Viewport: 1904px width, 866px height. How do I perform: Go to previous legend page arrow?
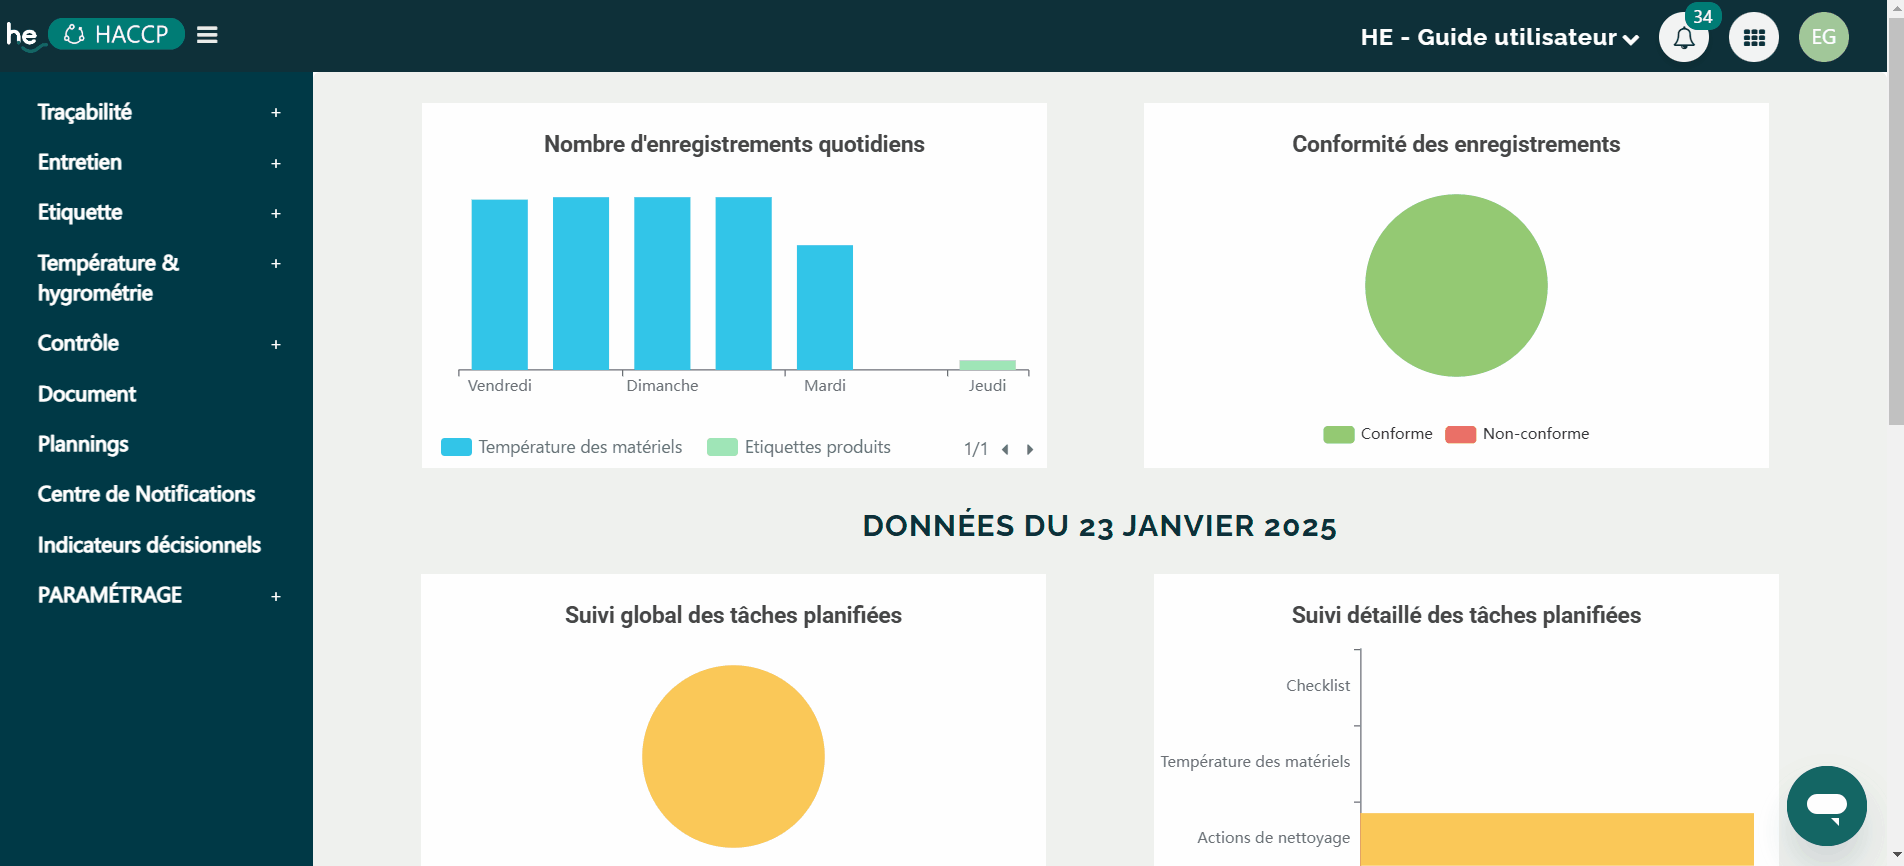[x=1005, y=449]
